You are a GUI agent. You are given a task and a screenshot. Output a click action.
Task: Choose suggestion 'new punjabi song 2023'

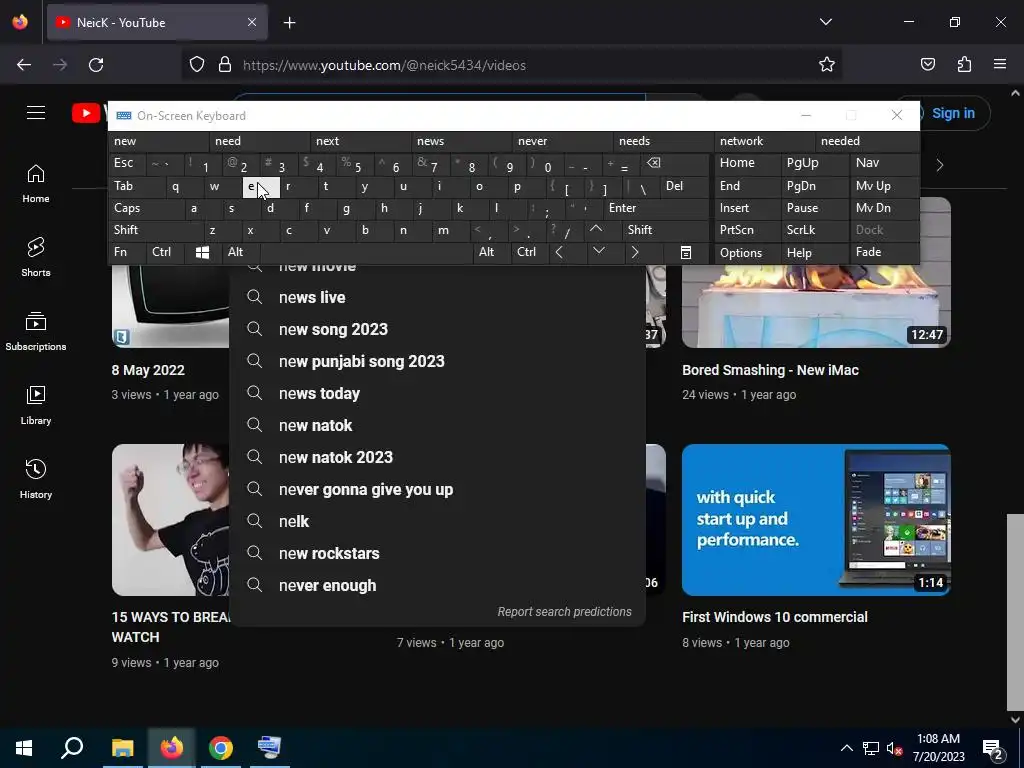[x=437, y=362]
